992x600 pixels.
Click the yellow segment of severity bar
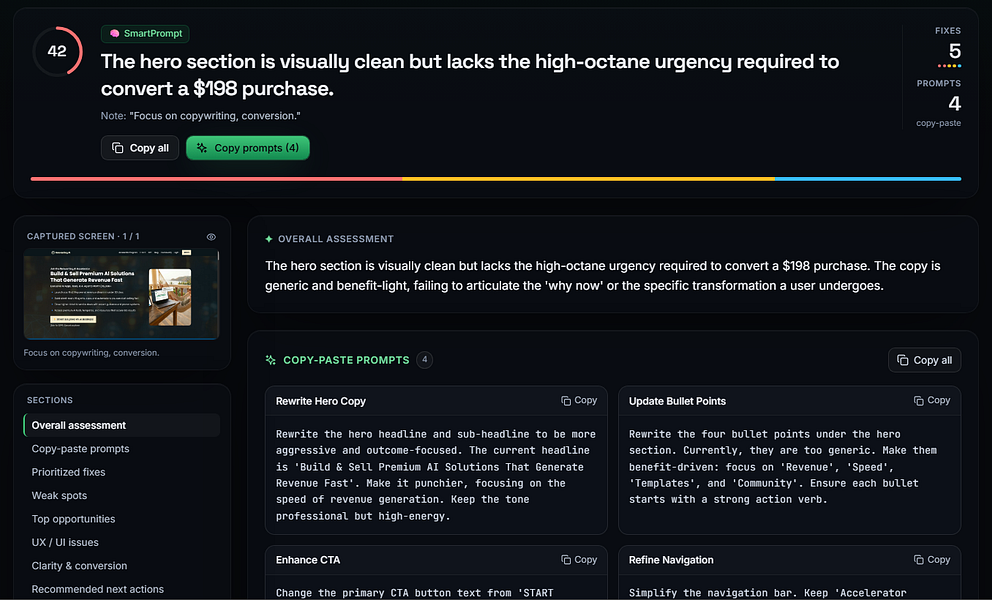(x=588, y=179)
